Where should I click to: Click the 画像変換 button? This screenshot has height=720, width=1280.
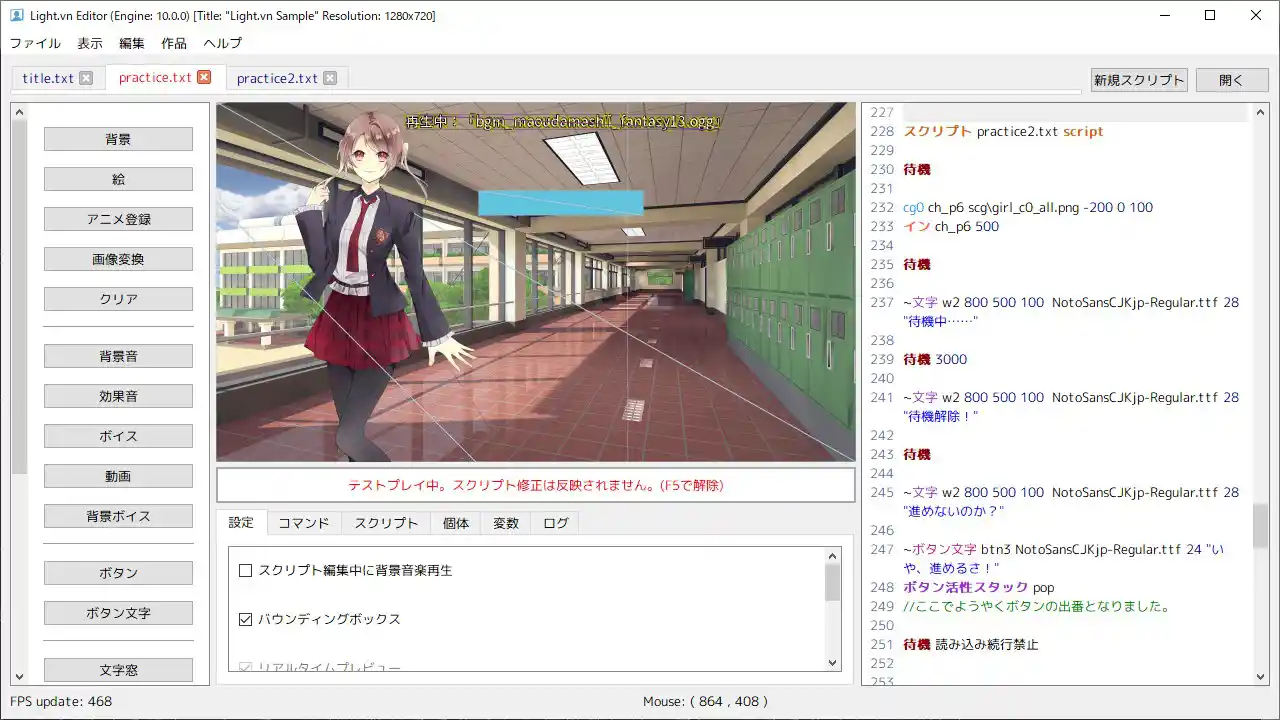[x=118, y=259]
